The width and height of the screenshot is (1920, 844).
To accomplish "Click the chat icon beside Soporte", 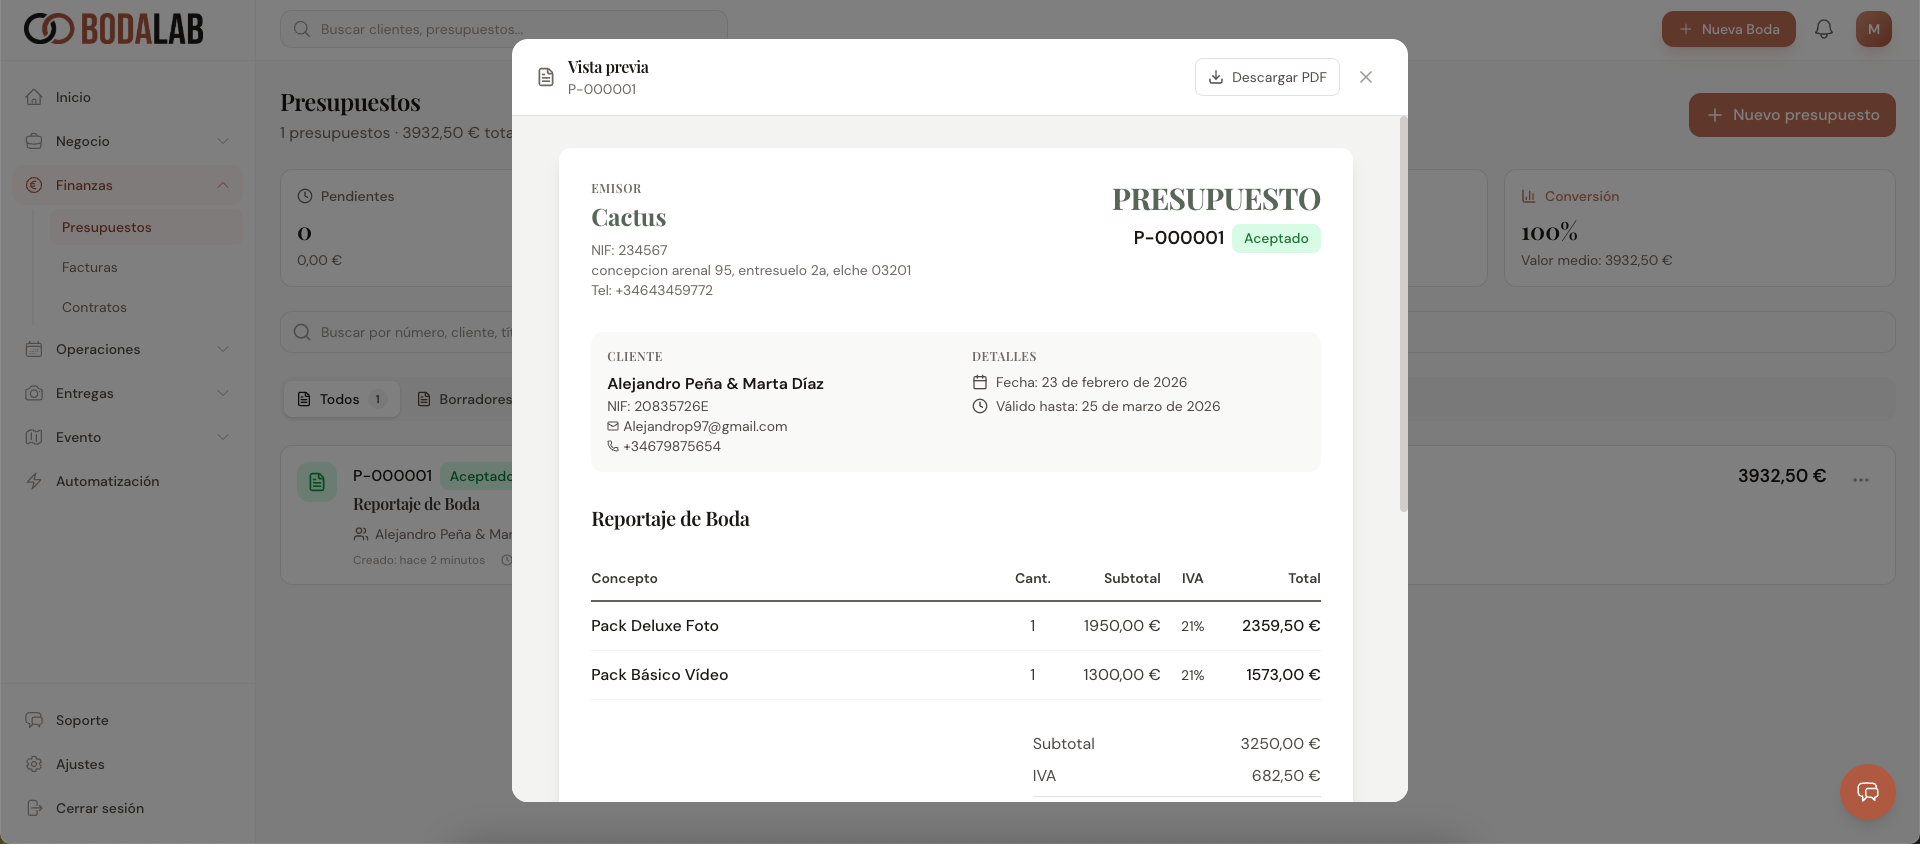I will coord(34,720).
